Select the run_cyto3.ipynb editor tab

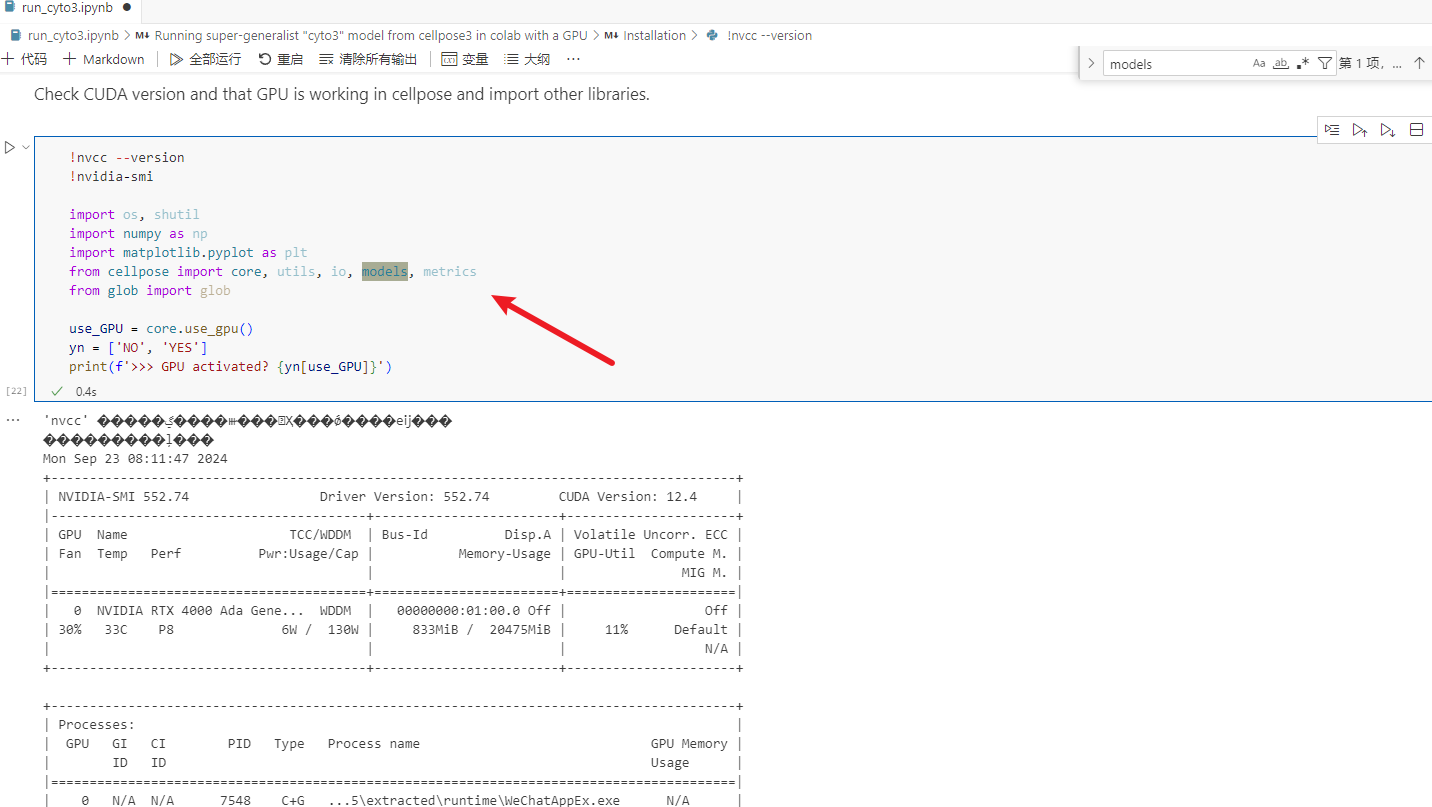pos(66,8)
